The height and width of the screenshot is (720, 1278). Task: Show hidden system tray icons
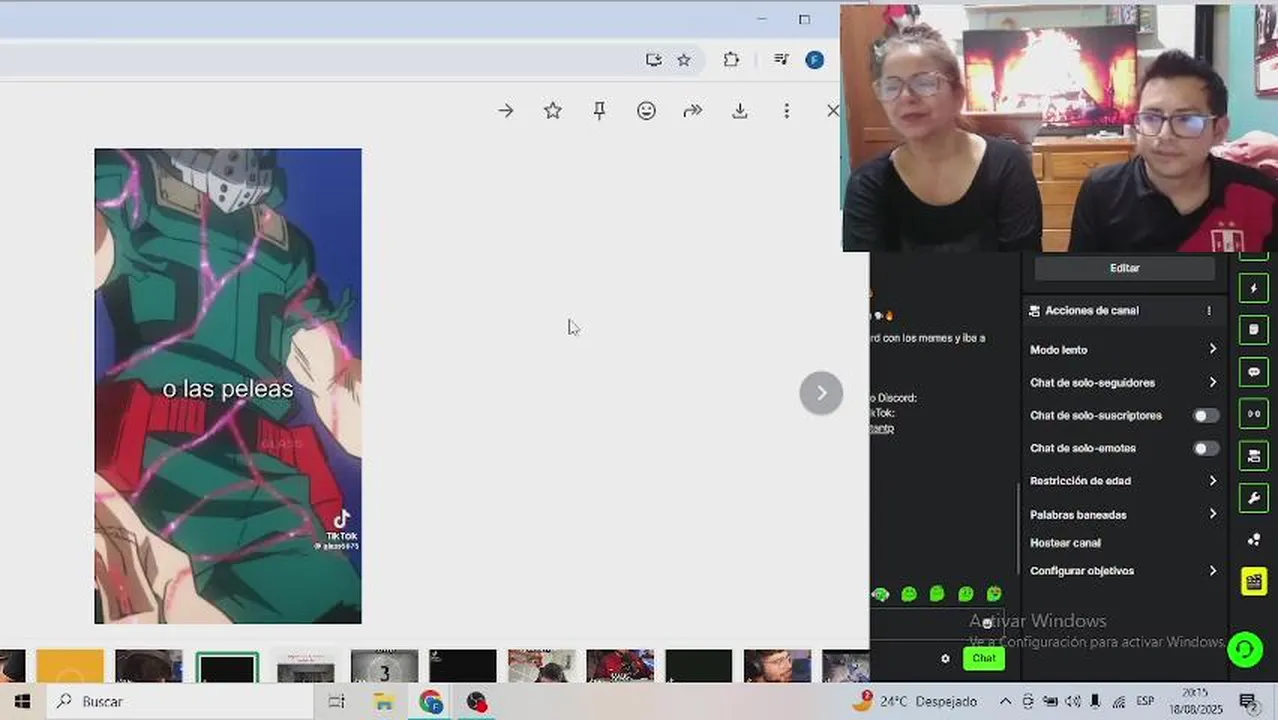pyautogui.click(x=1005, y=702)
